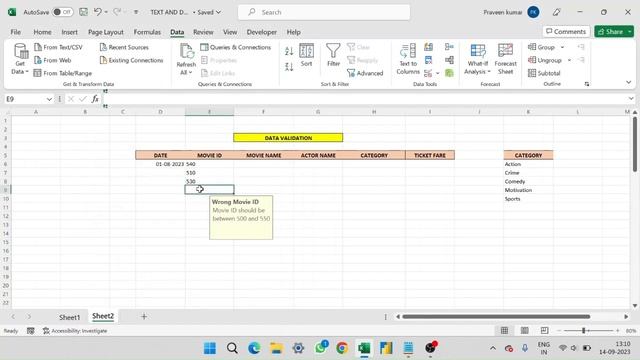Open the Sort dialog
The width and height of the screenshot is (640, 360).
point(306,55)
